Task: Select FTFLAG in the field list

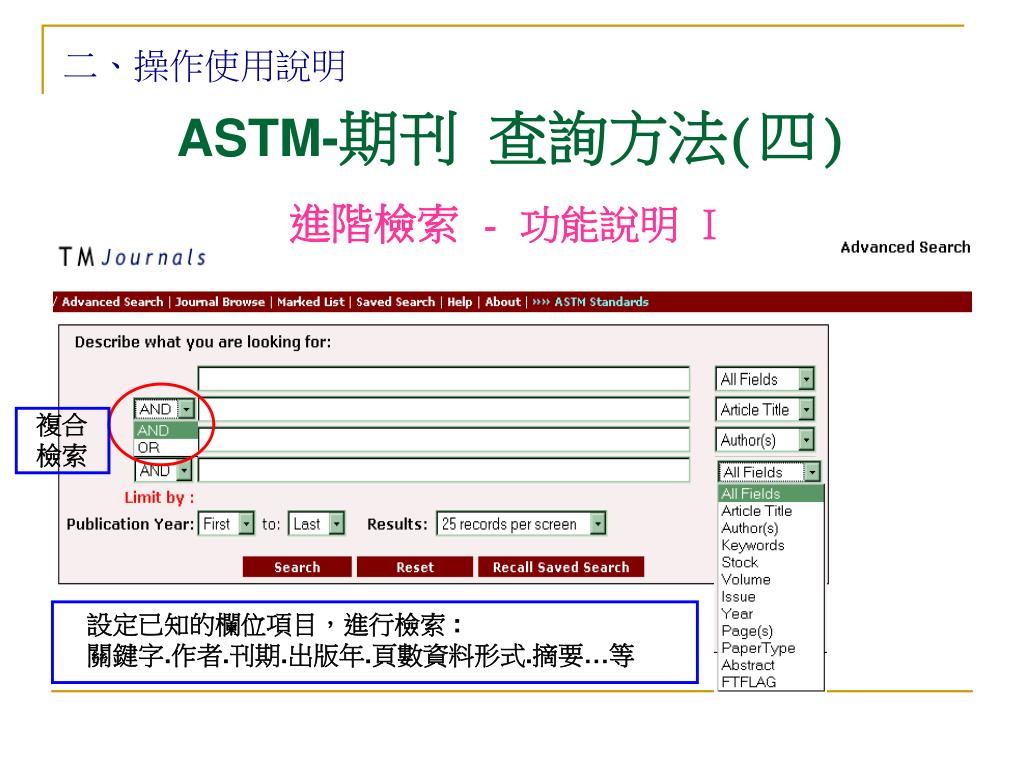Action: point(771,682)
